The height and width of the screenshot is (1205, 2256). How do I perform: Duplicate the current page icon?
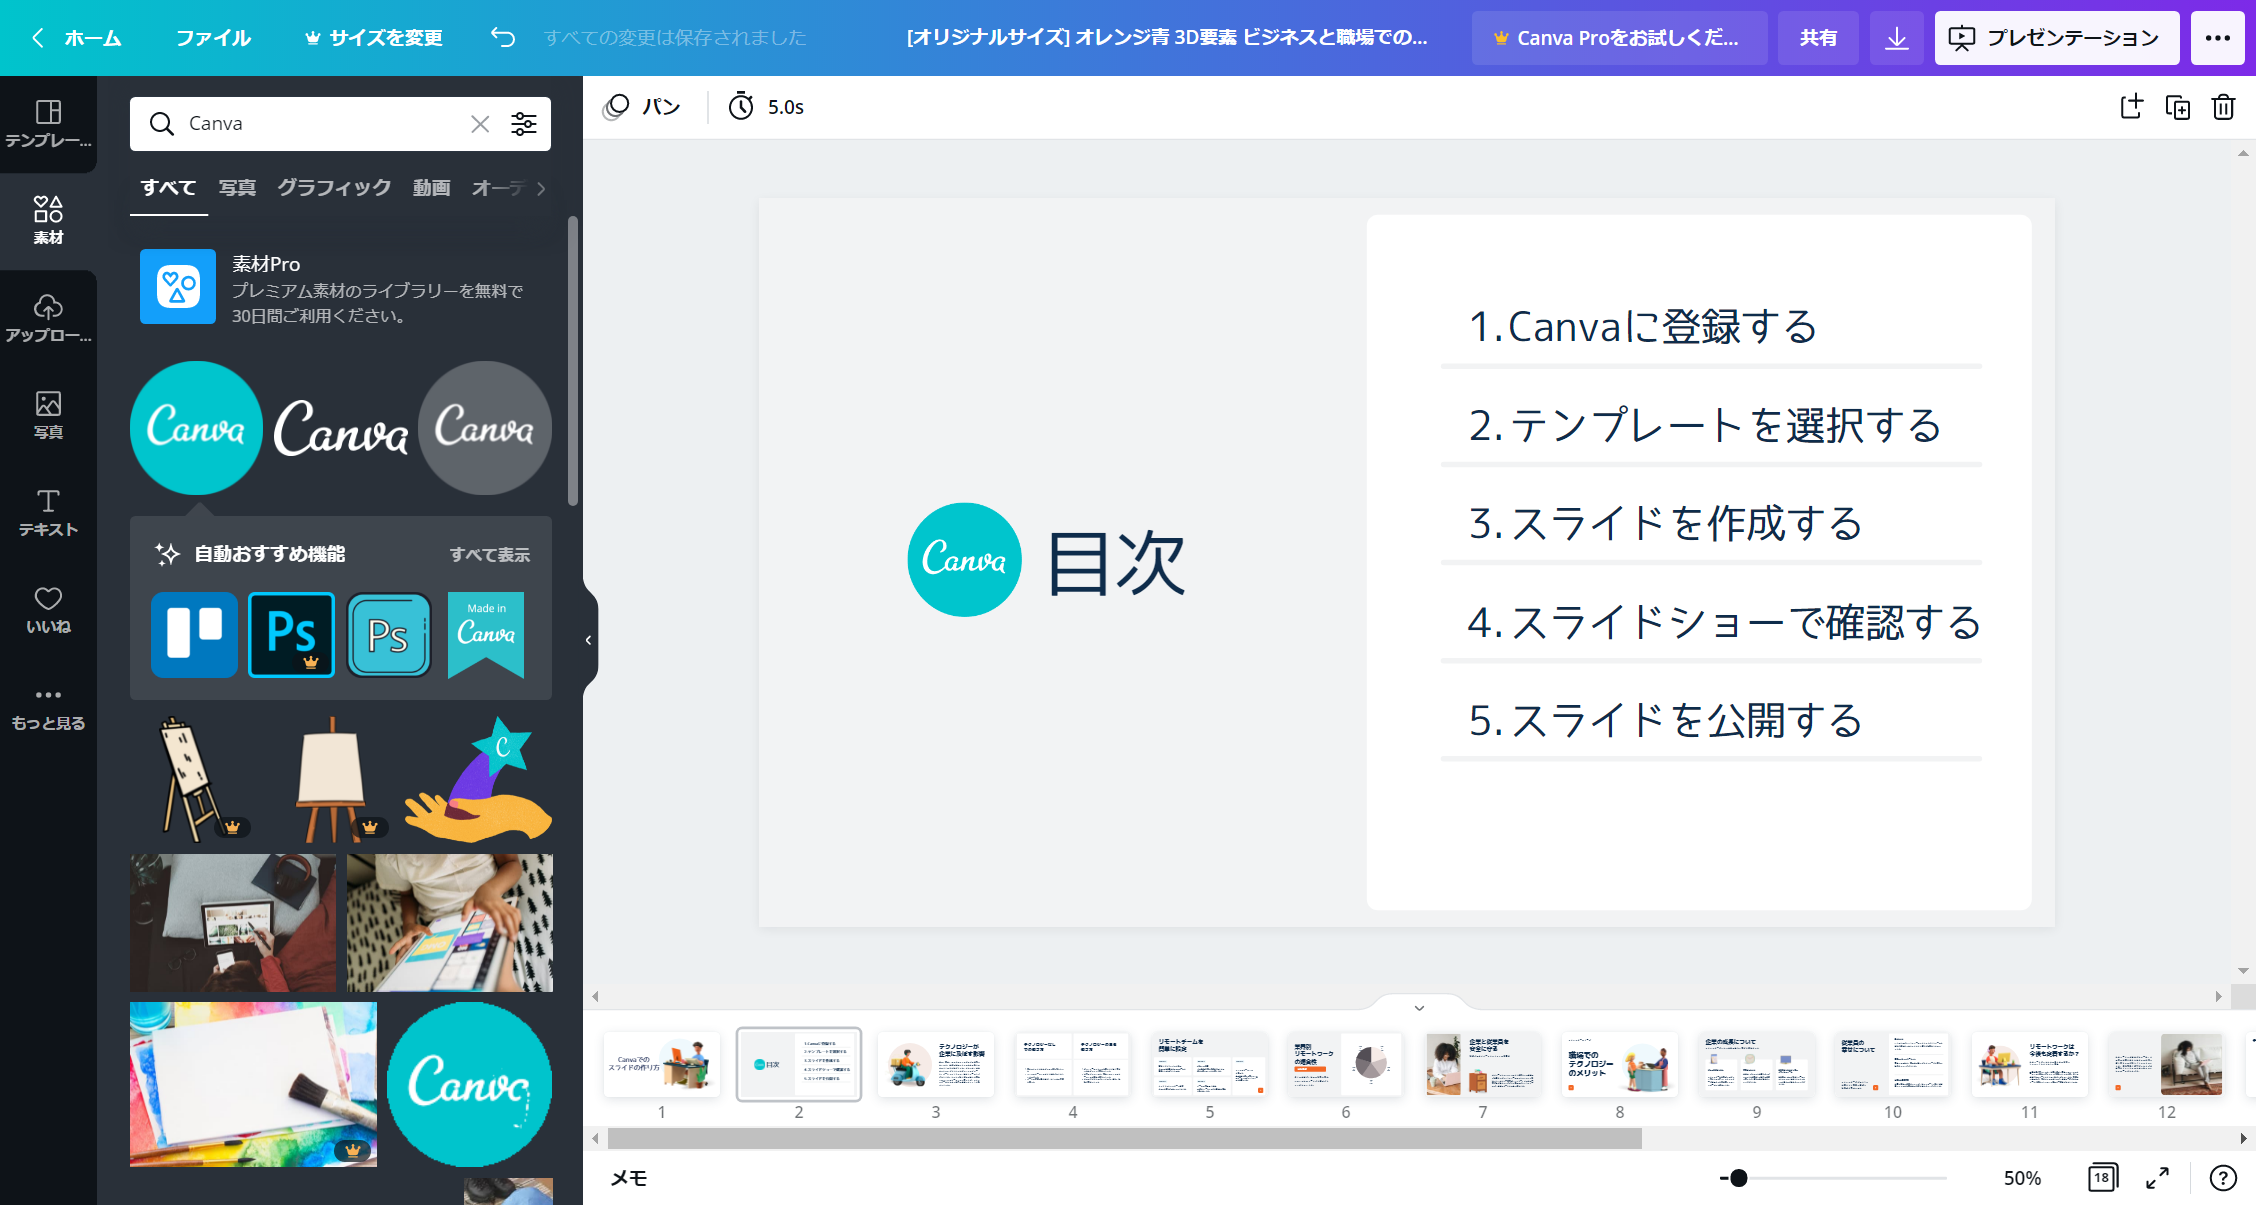2177,107
